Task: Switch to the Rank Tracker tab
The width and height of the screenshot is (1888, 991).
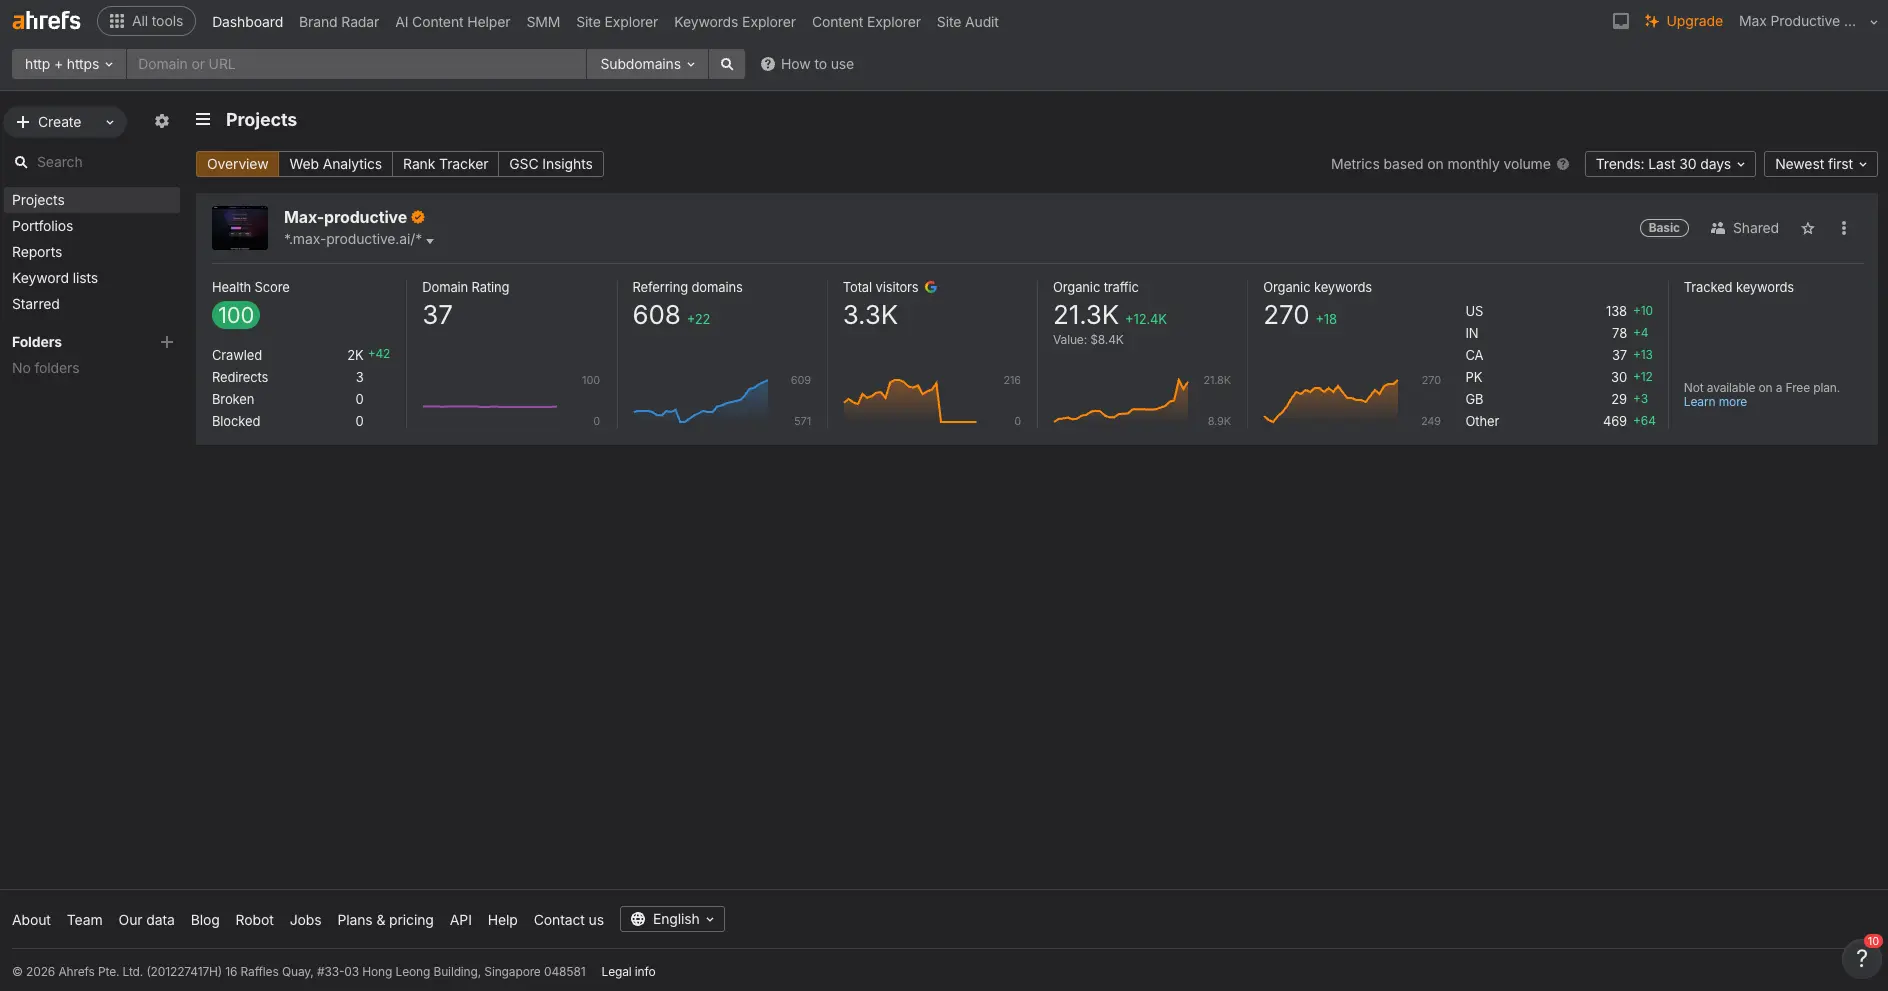Action: point(445,164)
